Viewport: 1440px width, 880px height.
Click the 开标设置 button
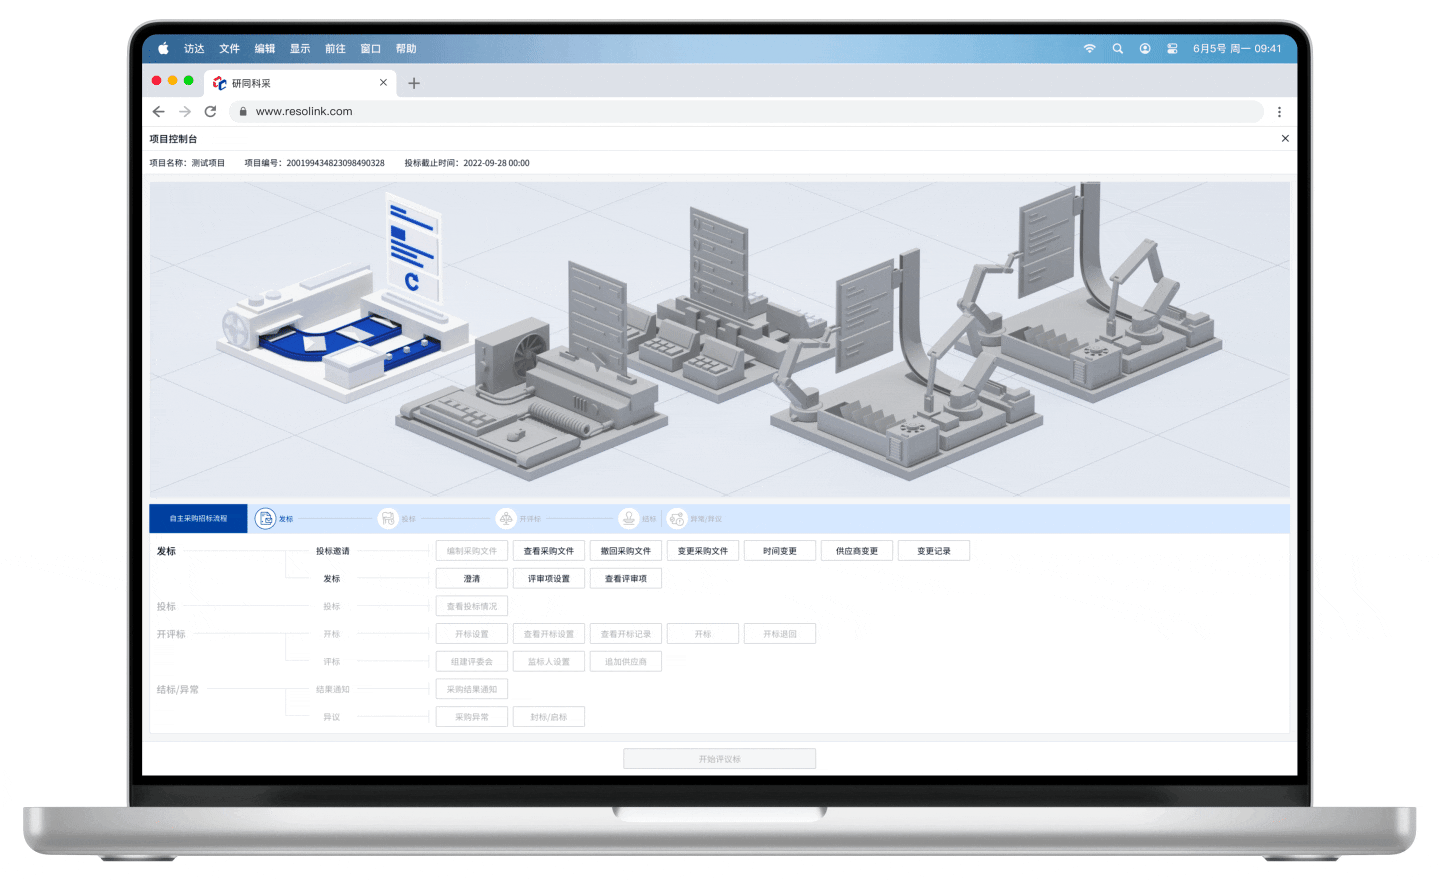click(x=472, y=634)
